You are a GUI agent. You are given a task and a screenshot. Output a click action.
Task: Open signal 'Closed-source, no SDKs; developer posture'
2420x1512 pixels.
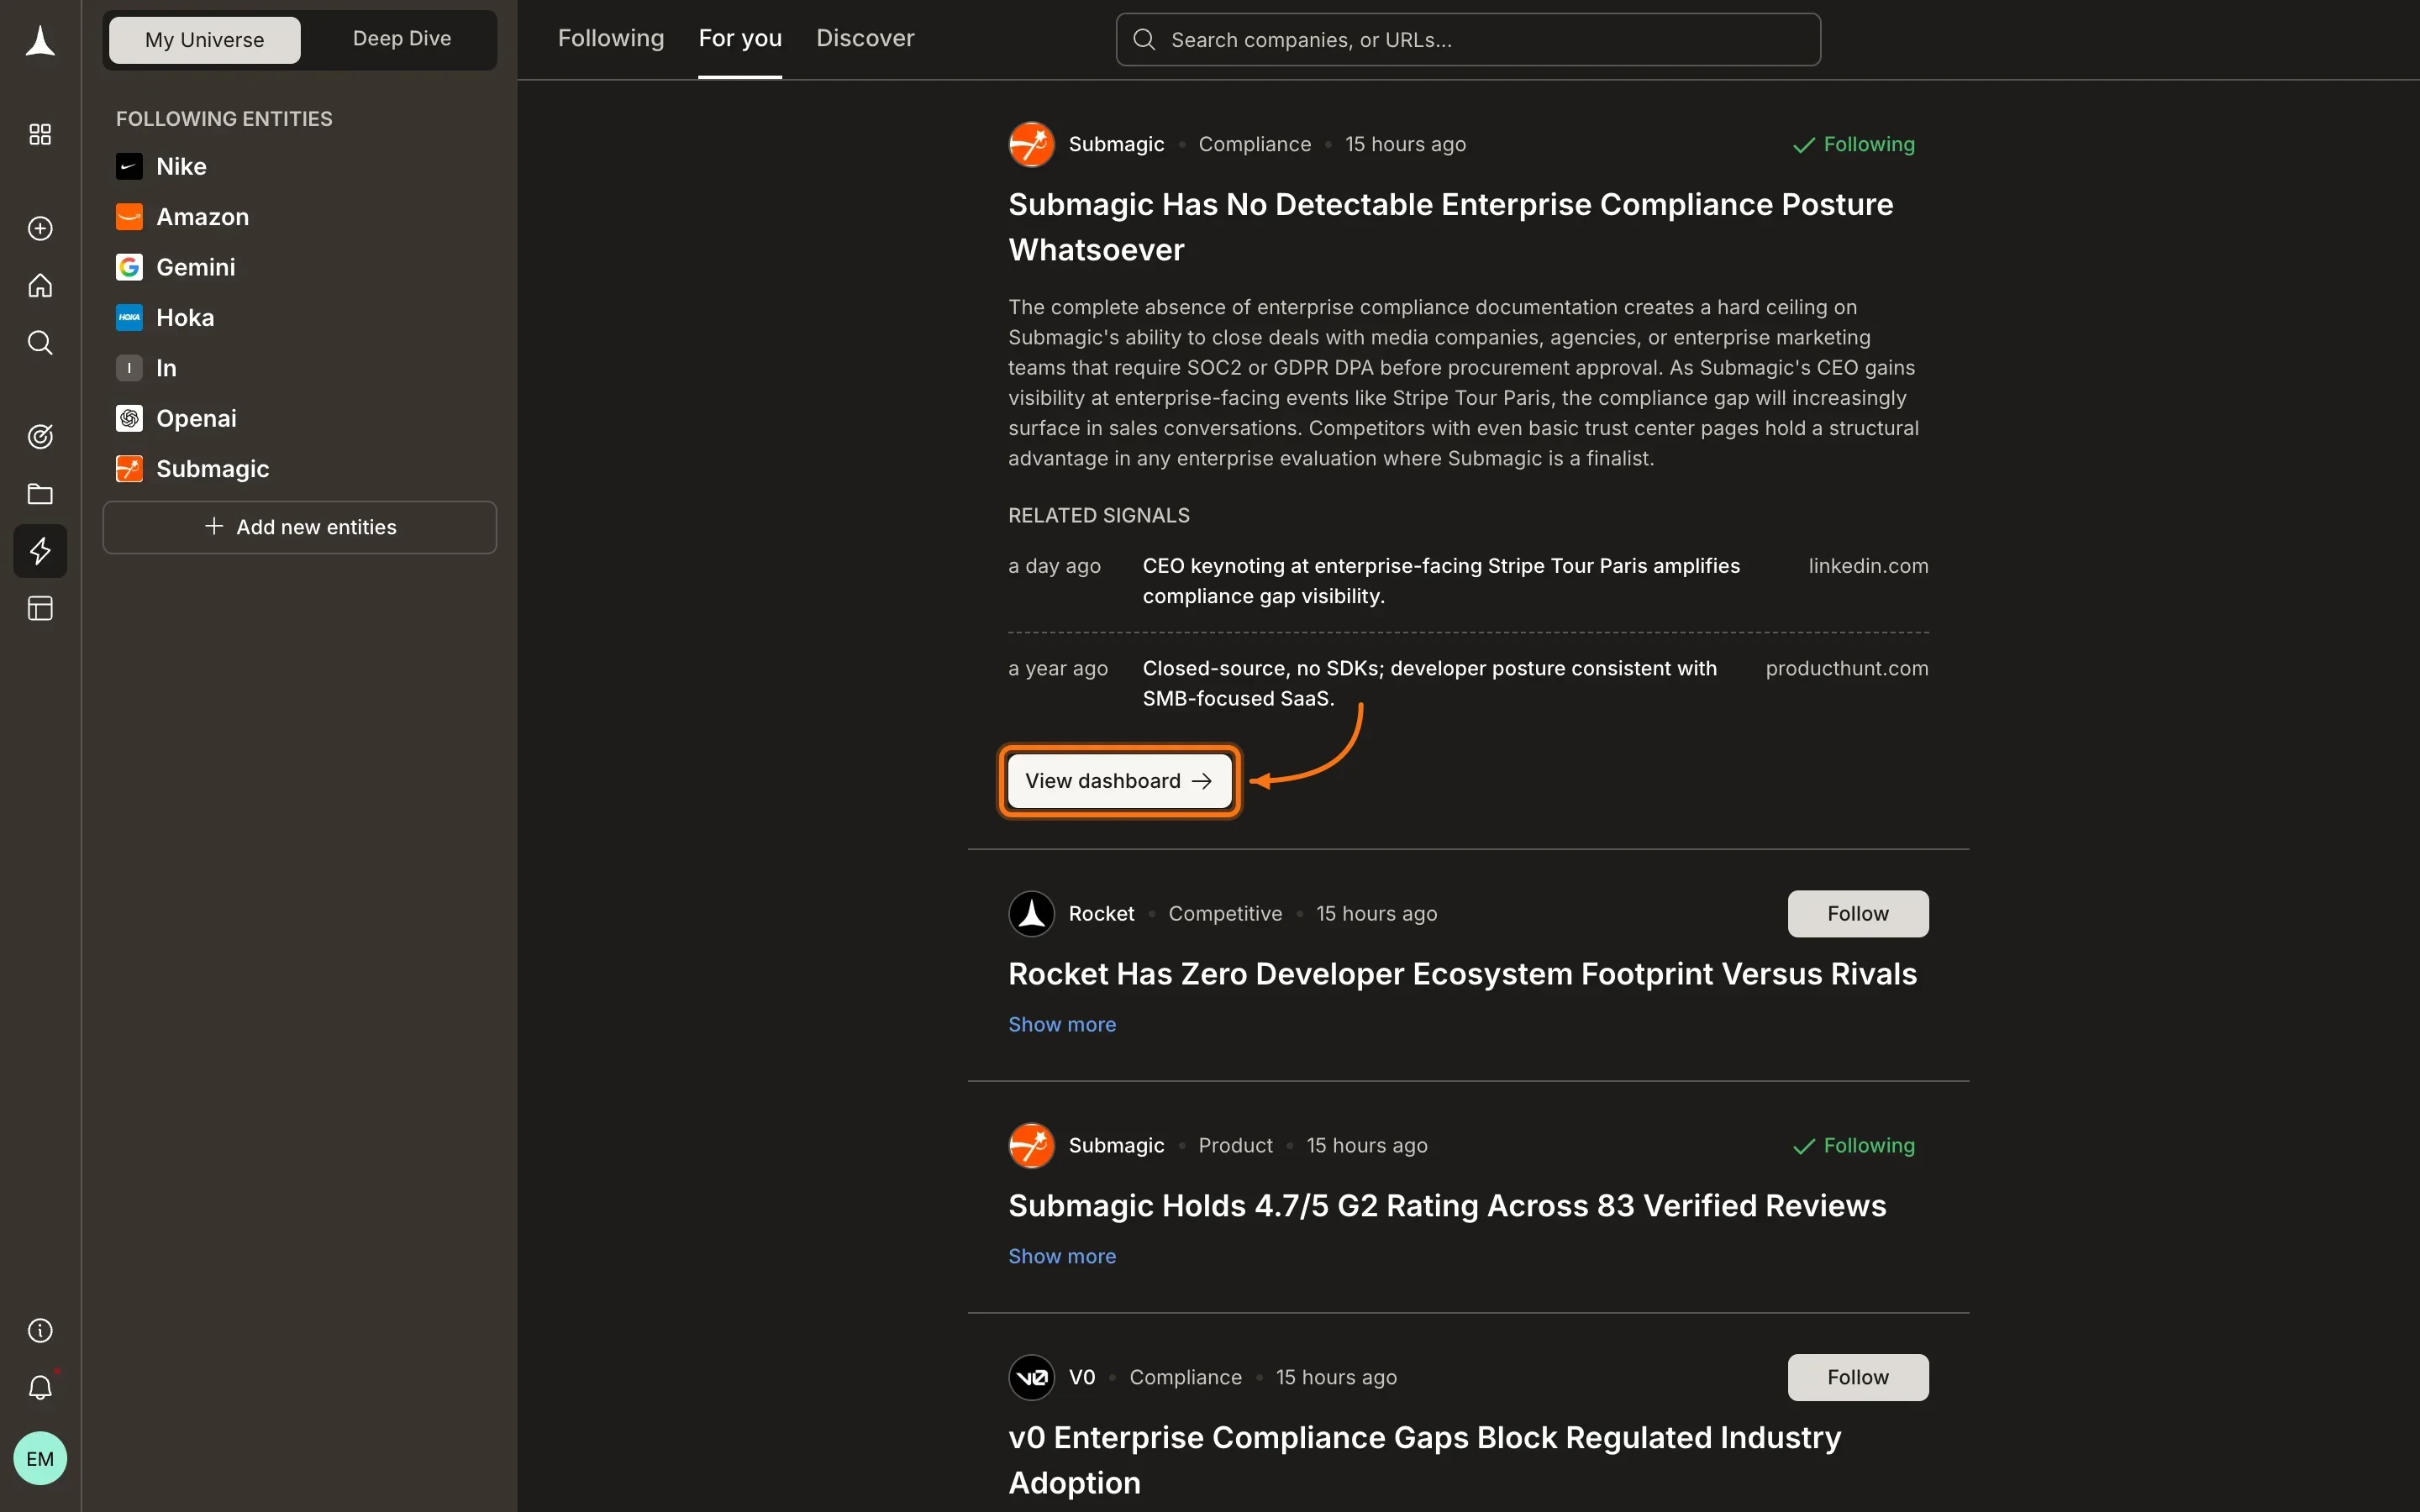point(1430,683)
